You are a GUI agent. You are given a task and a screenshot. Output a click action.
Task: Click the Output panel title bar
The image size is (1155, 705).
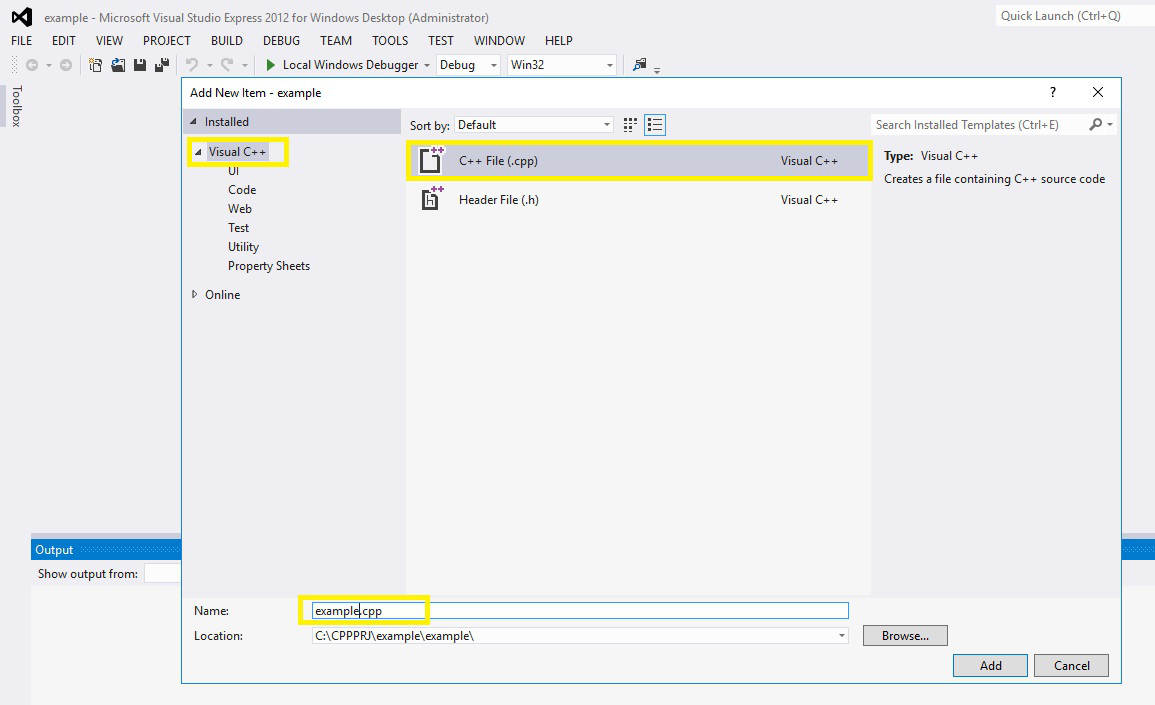pos(105,550)
